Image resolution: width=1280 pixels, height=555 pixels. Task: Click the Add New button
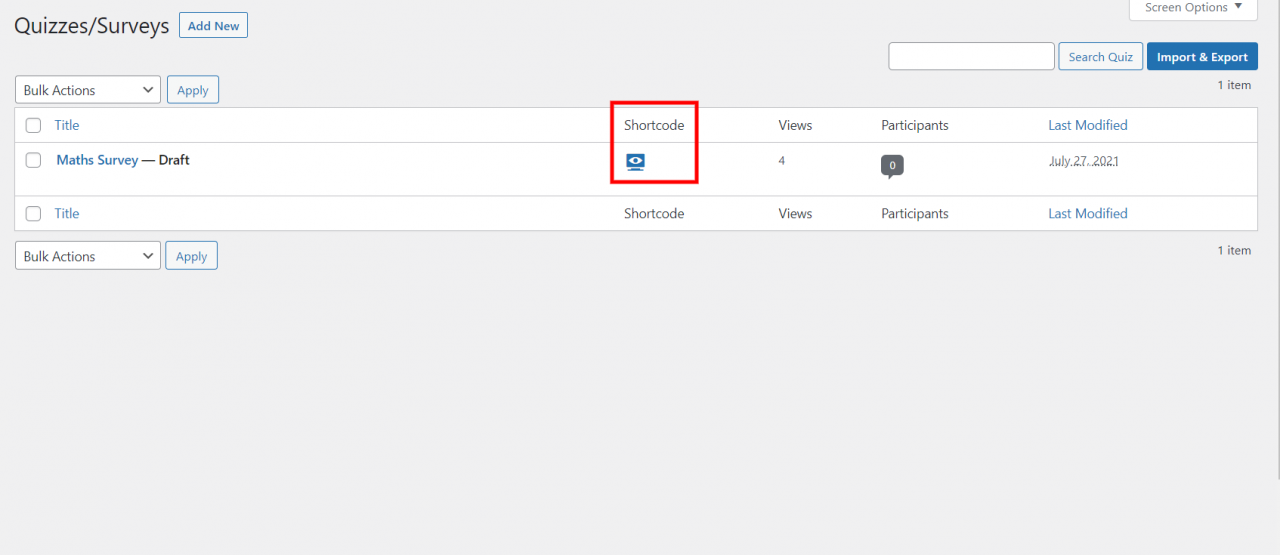coord(213,25)
